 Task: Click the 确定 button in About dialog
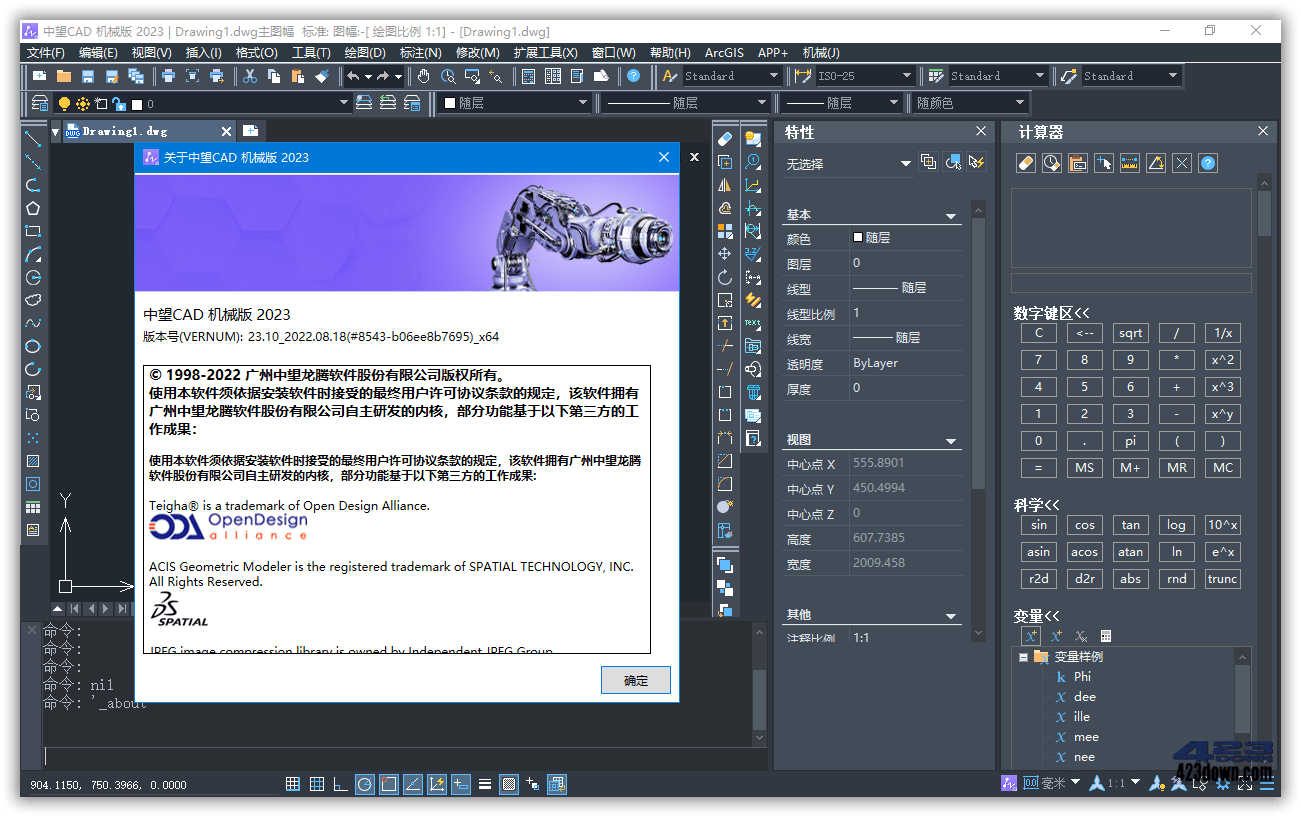pos(635,680)
